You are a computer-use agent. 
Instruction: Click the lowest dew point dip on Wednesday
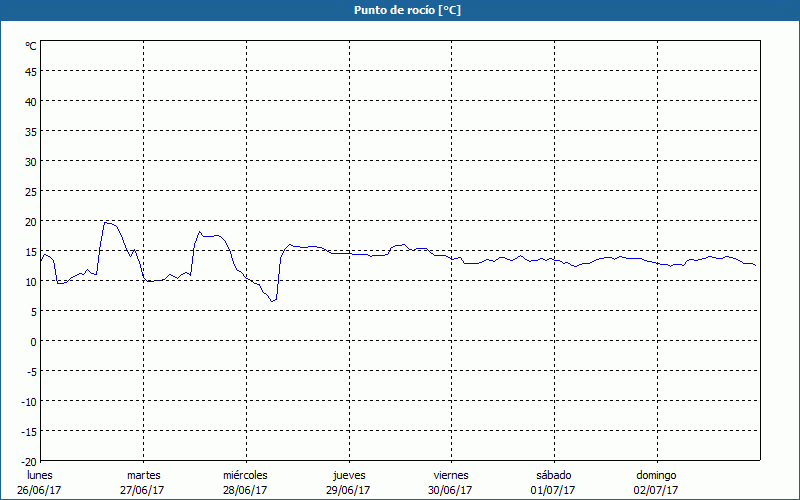point(272,301)
